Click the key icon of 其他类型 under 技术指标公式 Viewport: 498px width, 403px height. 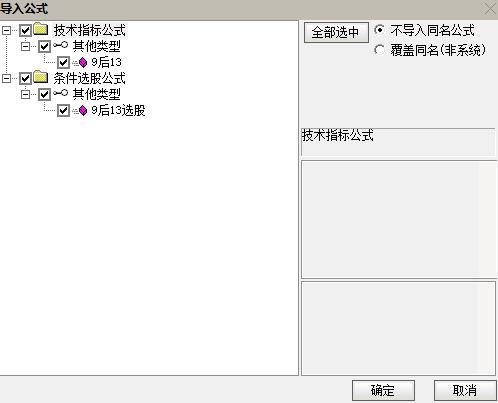(61, 45)
